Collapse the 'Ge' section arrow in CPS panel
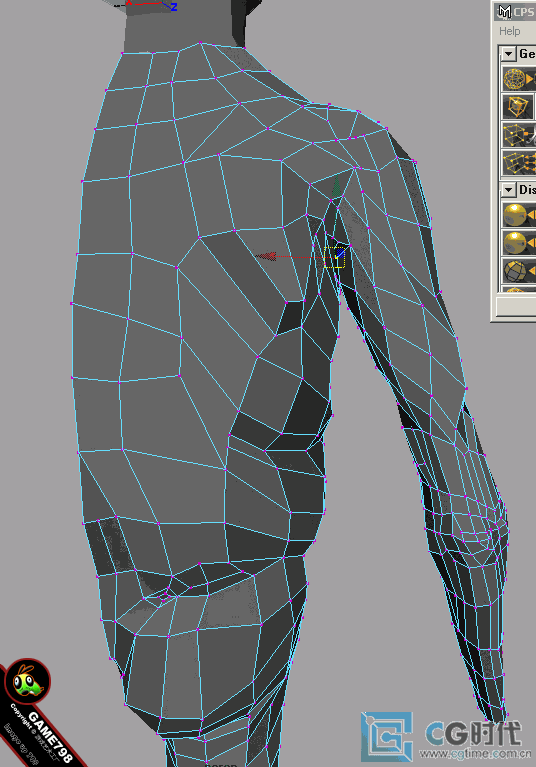This screenshot has height=767, width=536. tap(509, 53)
